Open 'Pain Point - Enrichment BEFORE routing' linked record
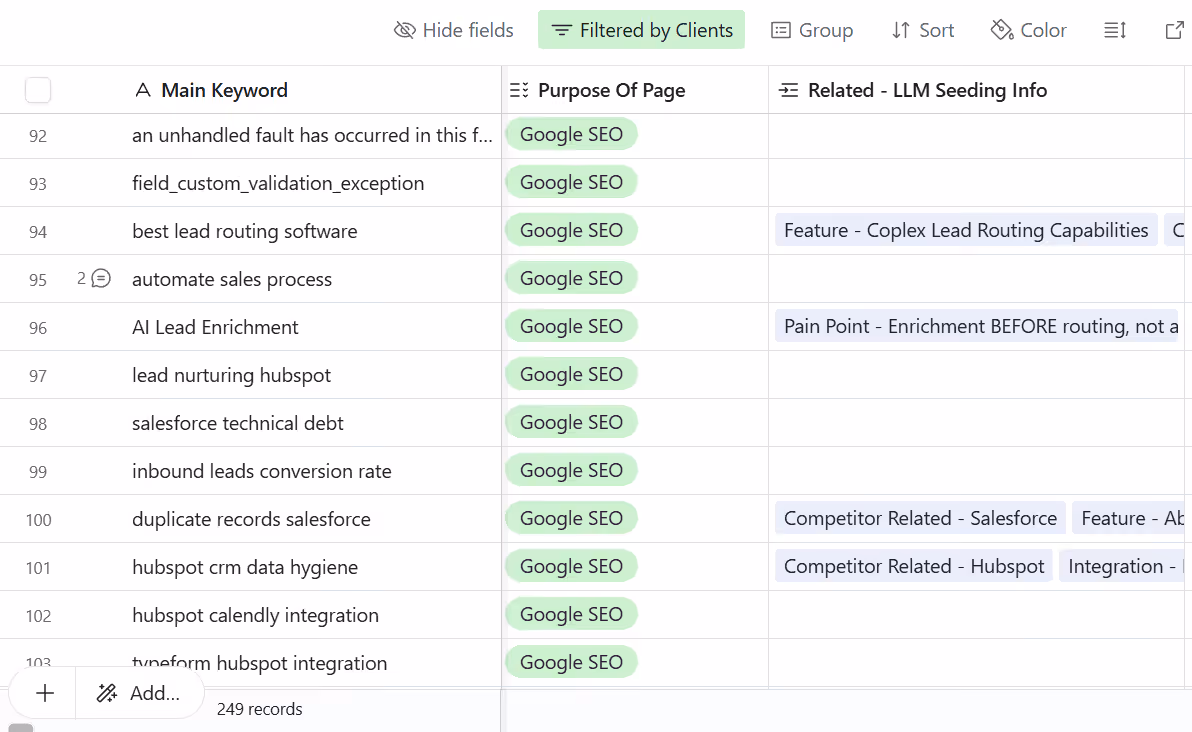This screenshot has height=732, width=1192. (x=978, y=326)
